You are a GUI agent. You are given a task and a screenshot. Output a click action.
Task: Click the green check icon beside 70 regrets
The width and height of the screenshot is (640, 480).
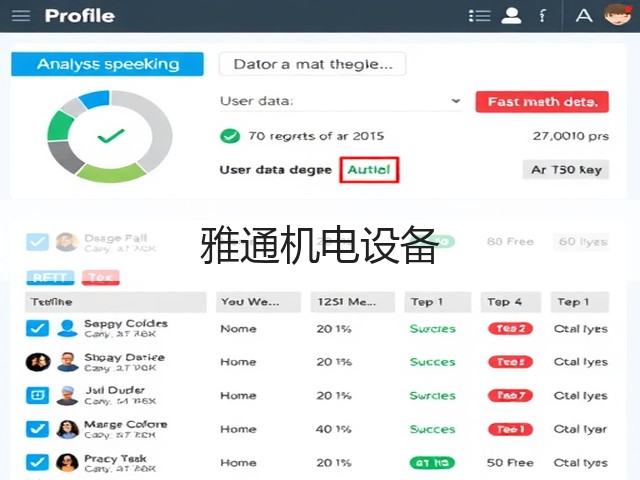pos(230,136)
